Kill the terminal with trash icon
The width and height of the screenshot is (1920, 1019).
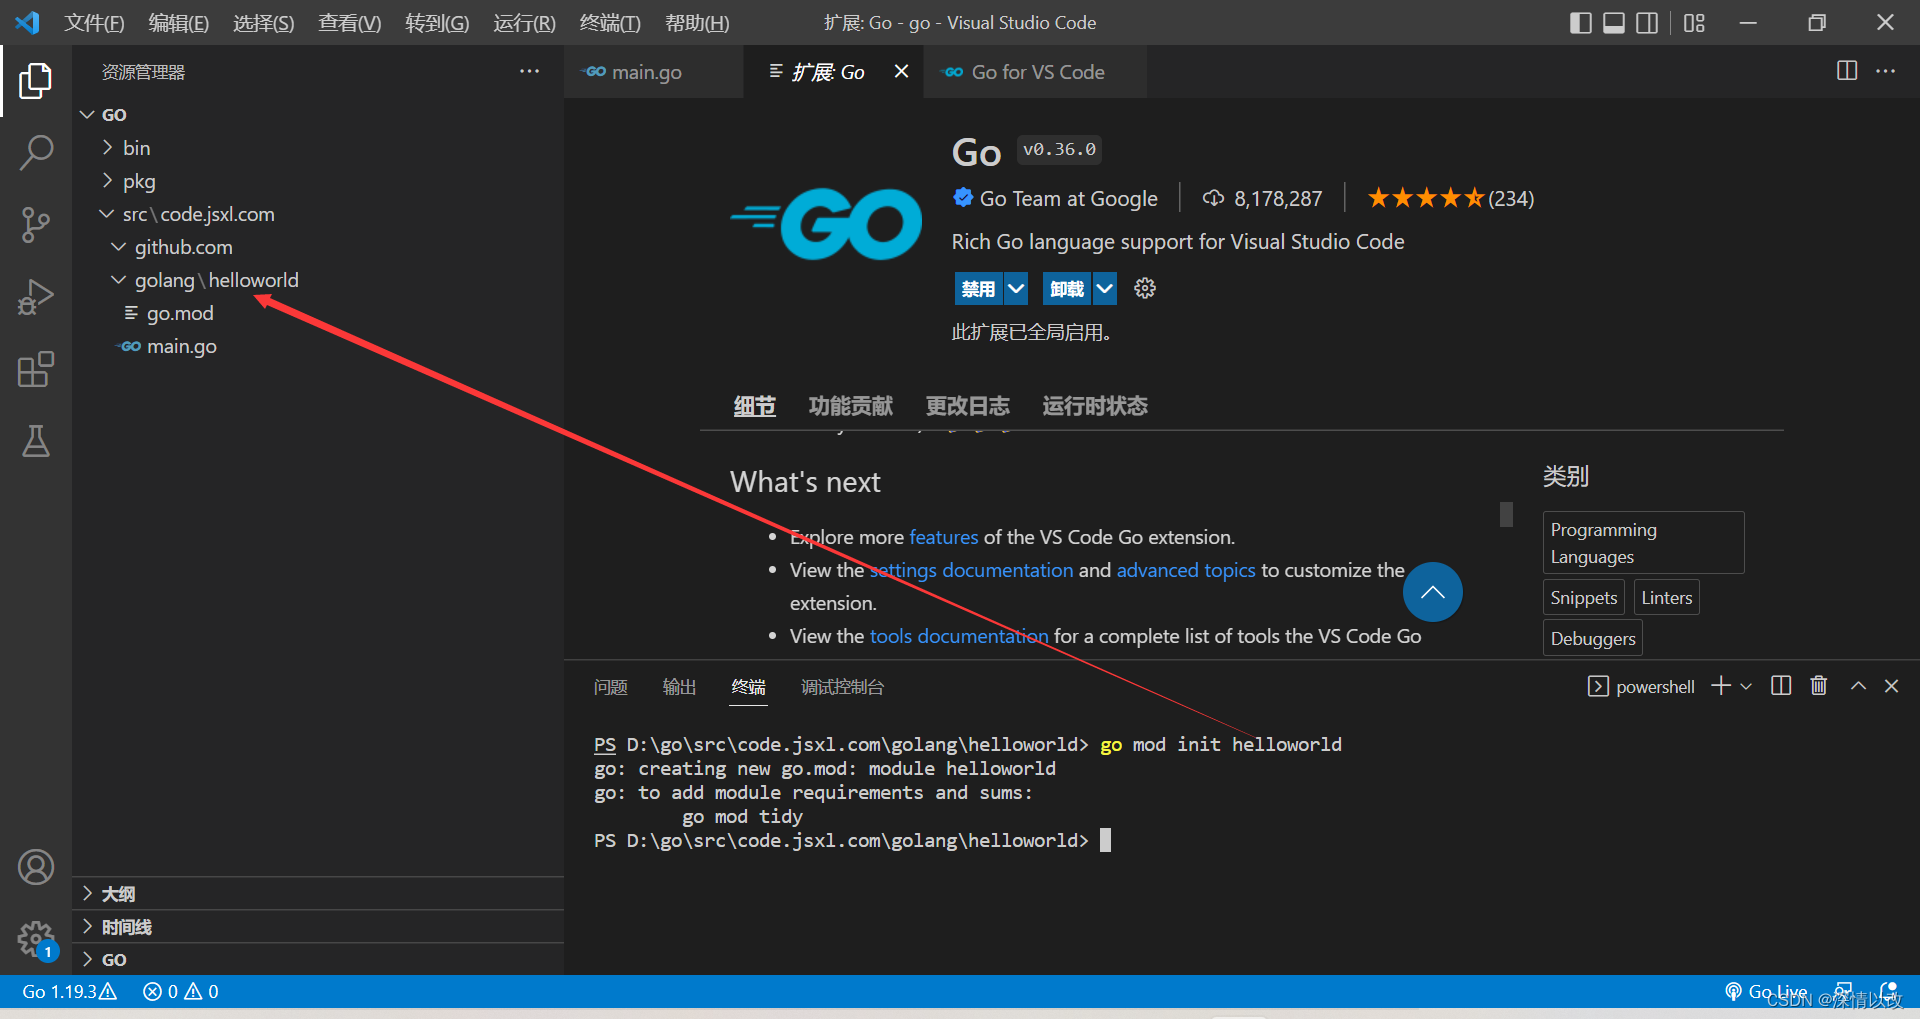pyautogui.click(x=1819, y=686)
